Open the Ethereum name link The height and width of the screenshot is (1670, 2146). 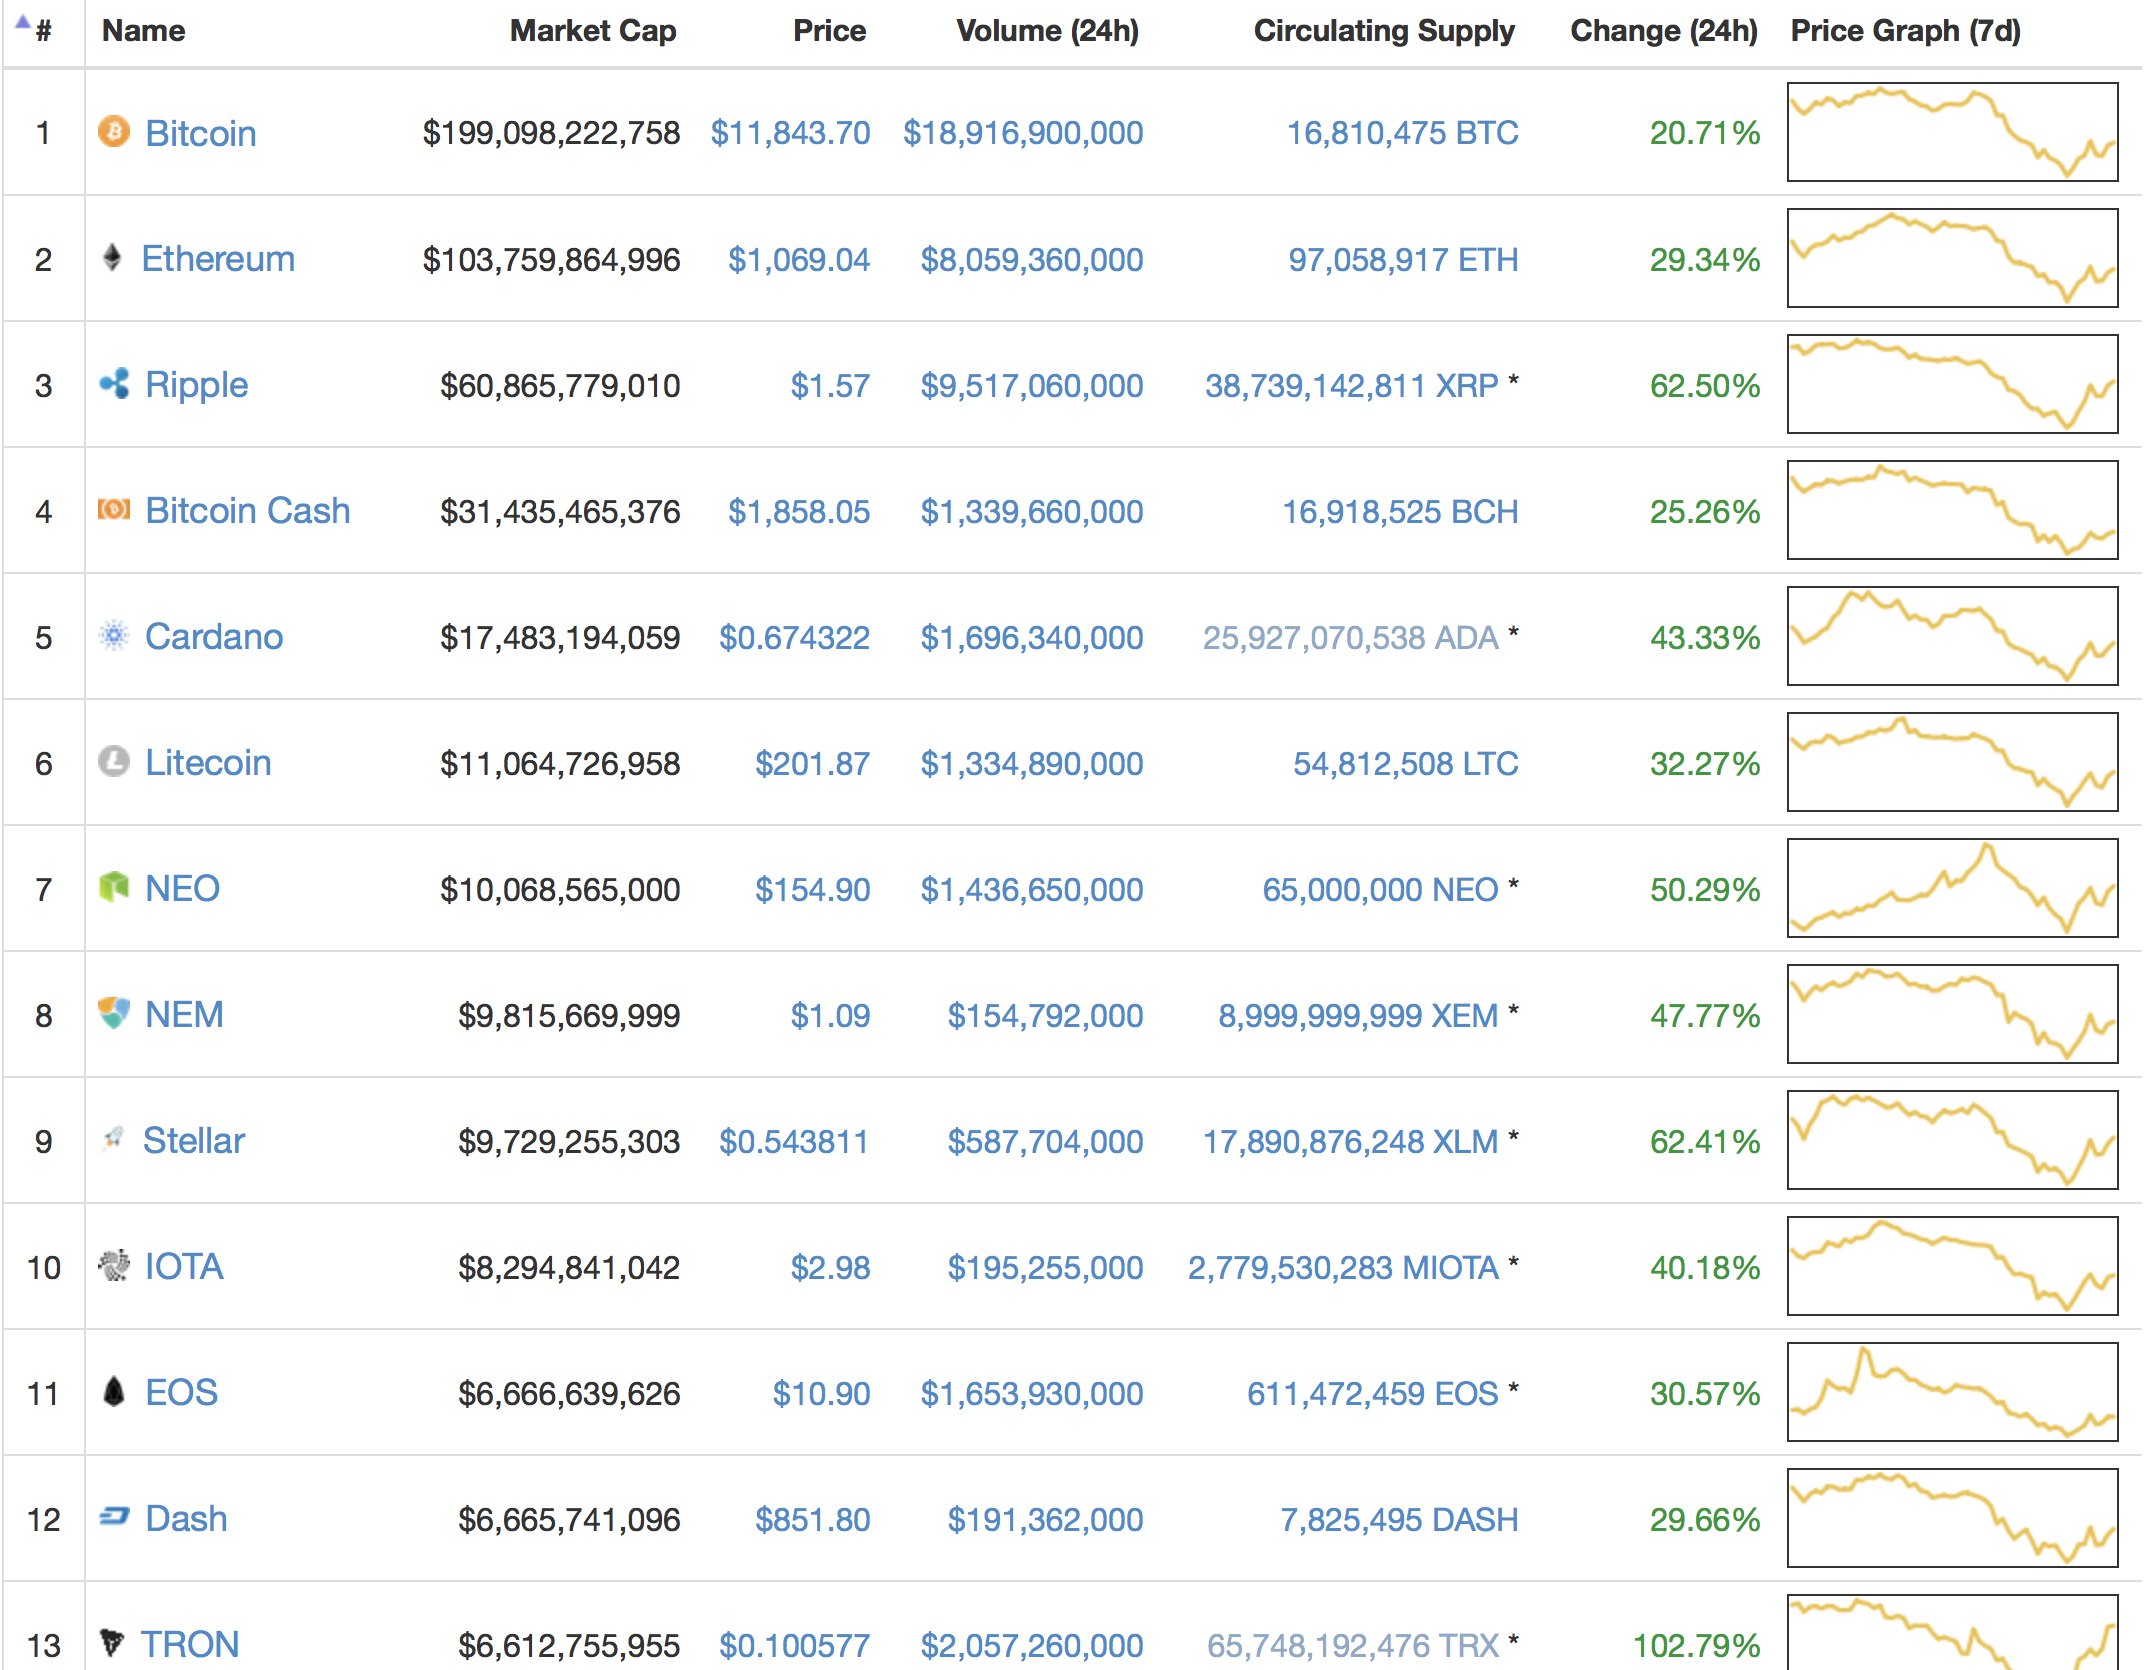[218, 259]
